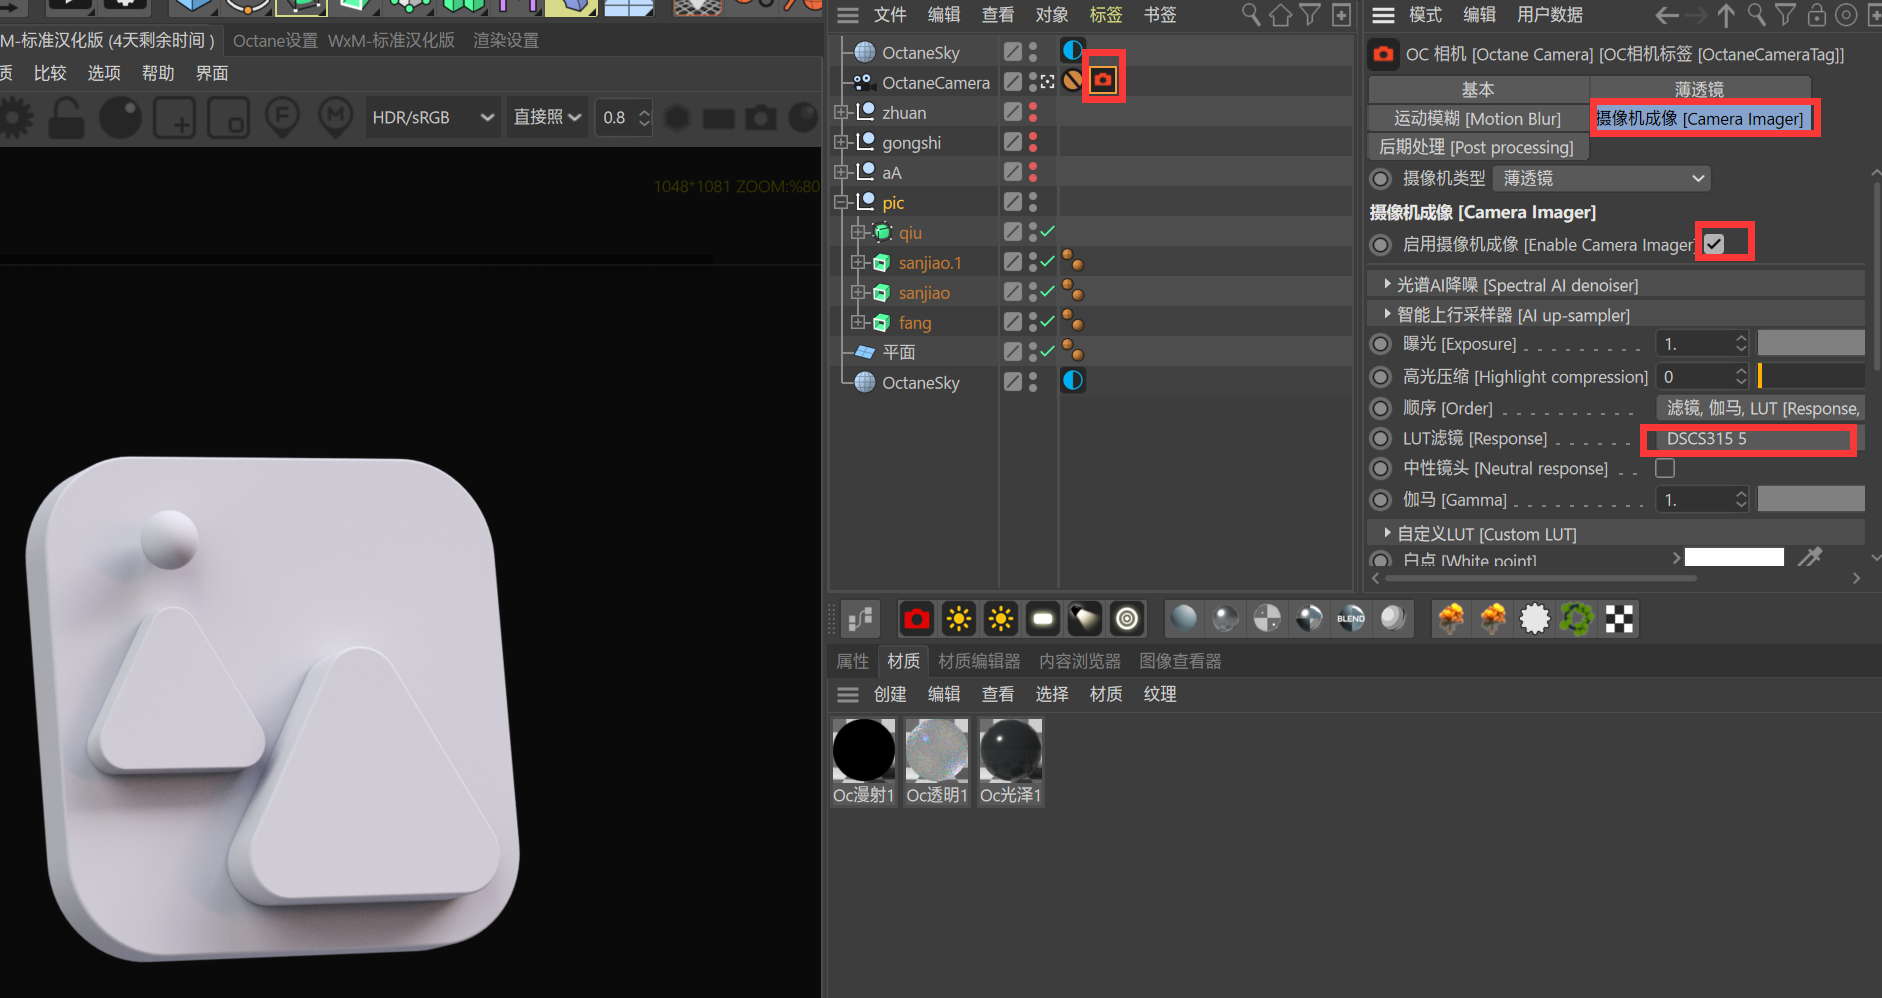
Task: Click the Octane environment tag on the first OctaneSky
Action: tap(1072, 50)
